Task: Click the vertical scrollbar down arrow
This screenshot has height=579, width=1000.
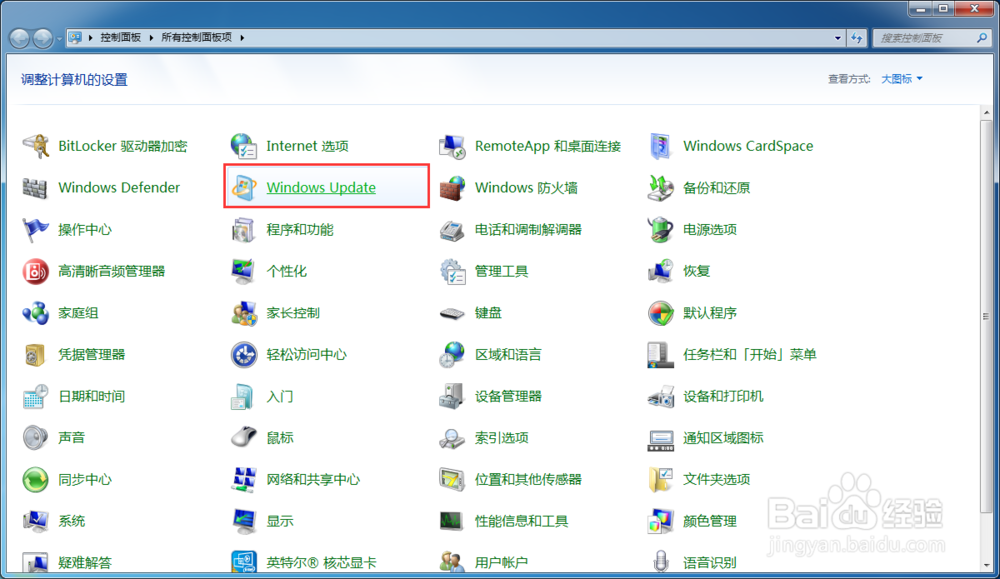Action: pos(987,565)
